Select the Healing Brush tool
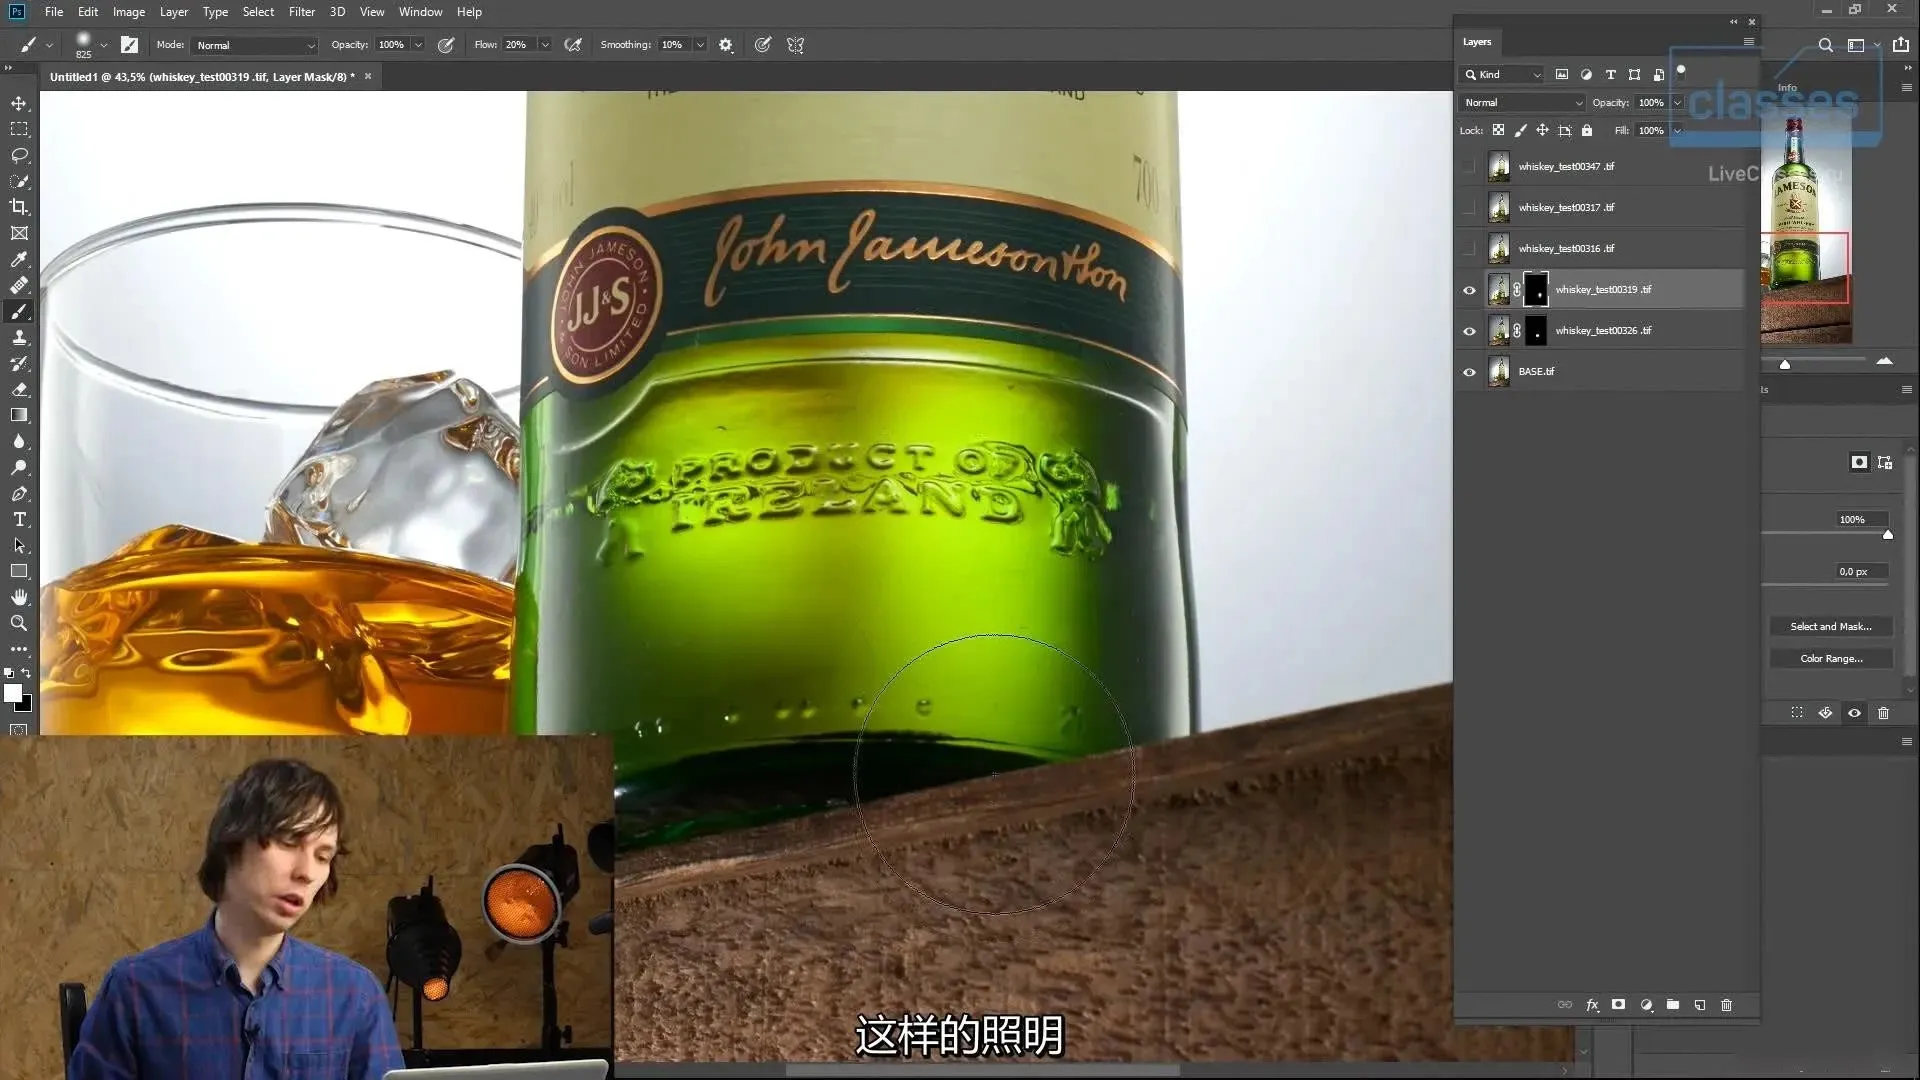The image size is (1920, 1080). [x=19, y=285]
